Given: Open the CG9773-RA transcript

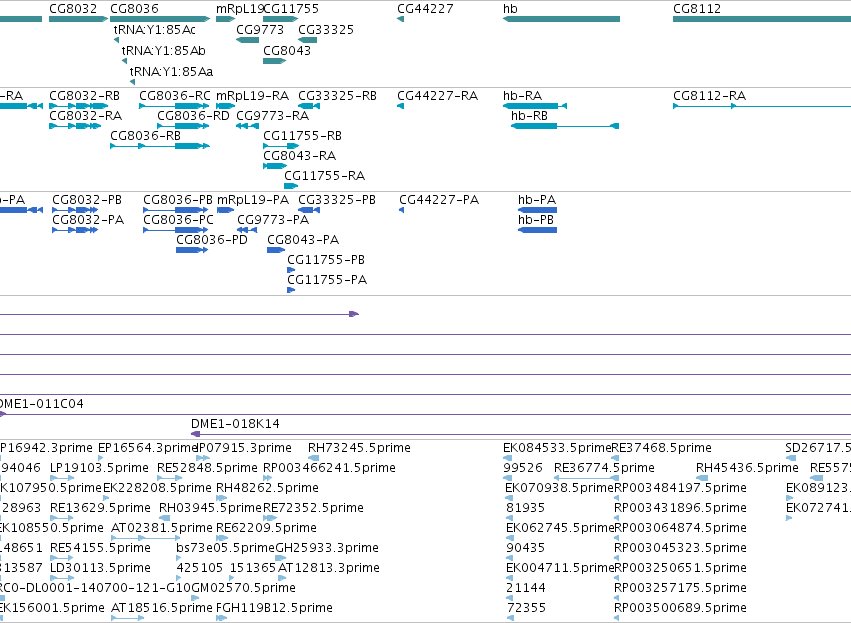Looking at the screenshot, I should 247,126.
